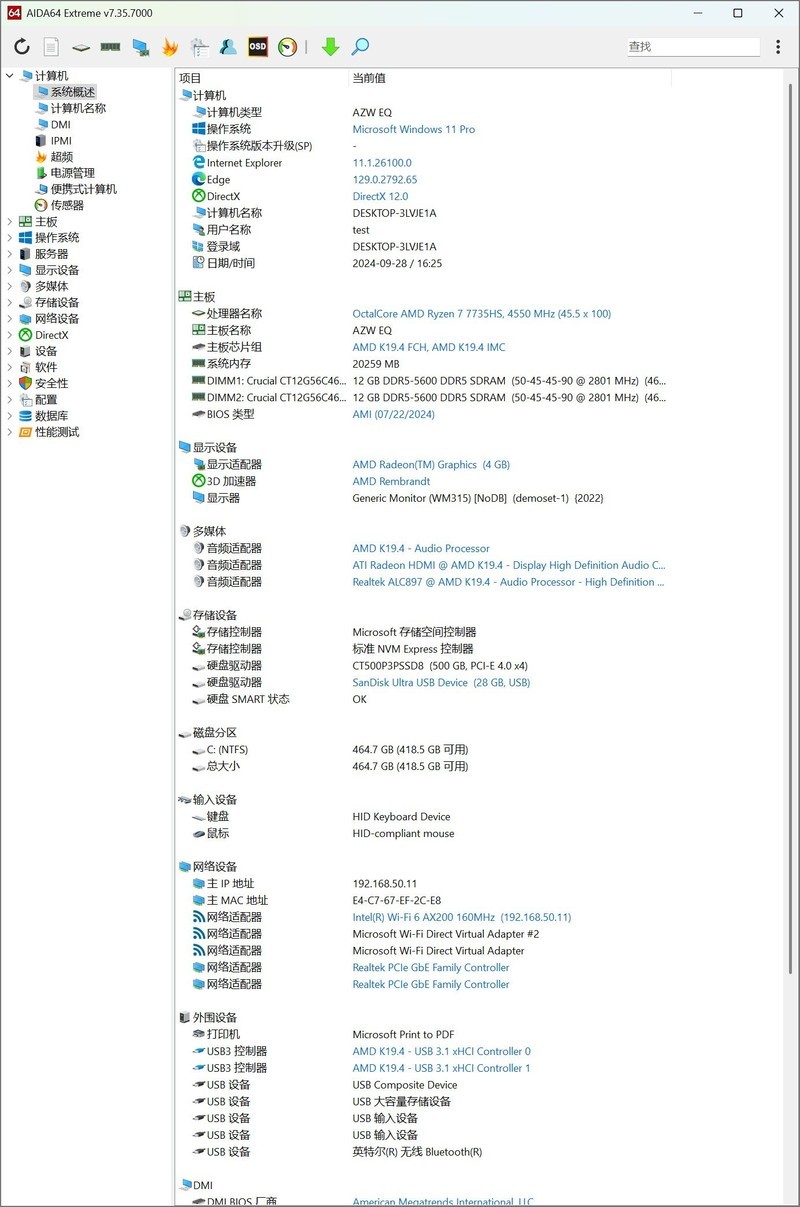Click the gauge SensorPanel toolbar icon

coord(287,47)
